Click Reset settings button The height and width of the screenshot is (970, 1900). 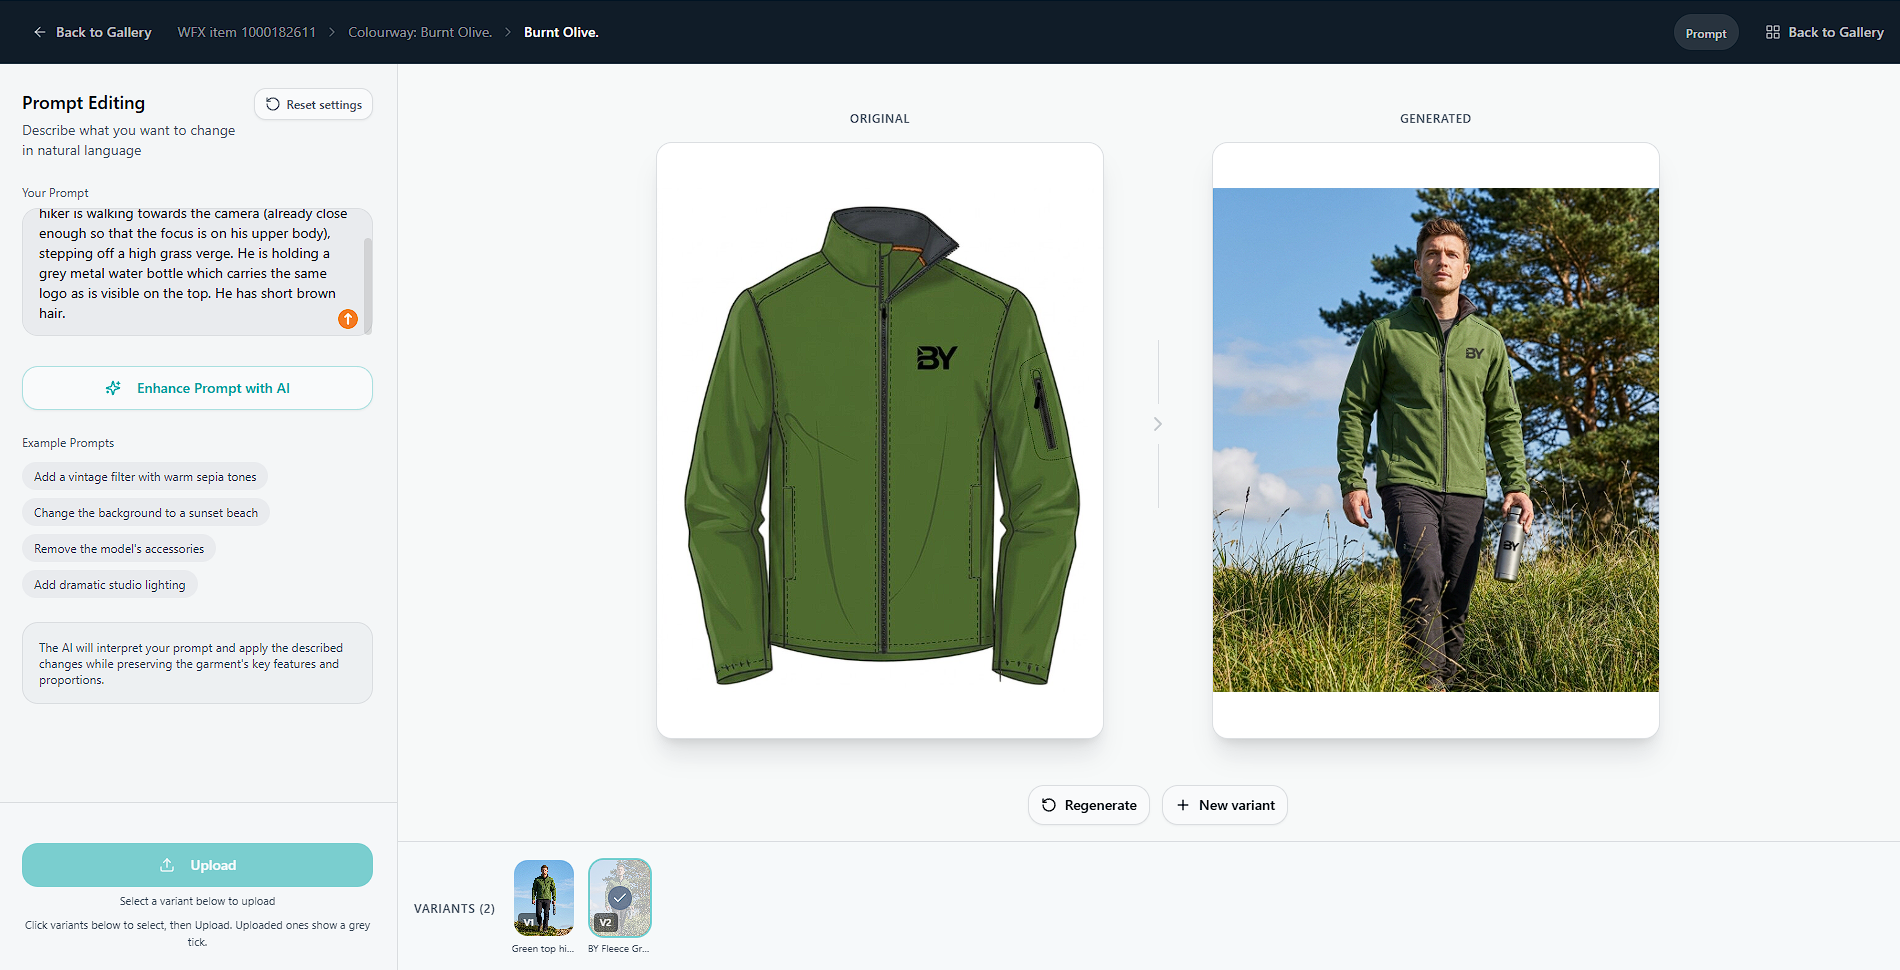313,104
